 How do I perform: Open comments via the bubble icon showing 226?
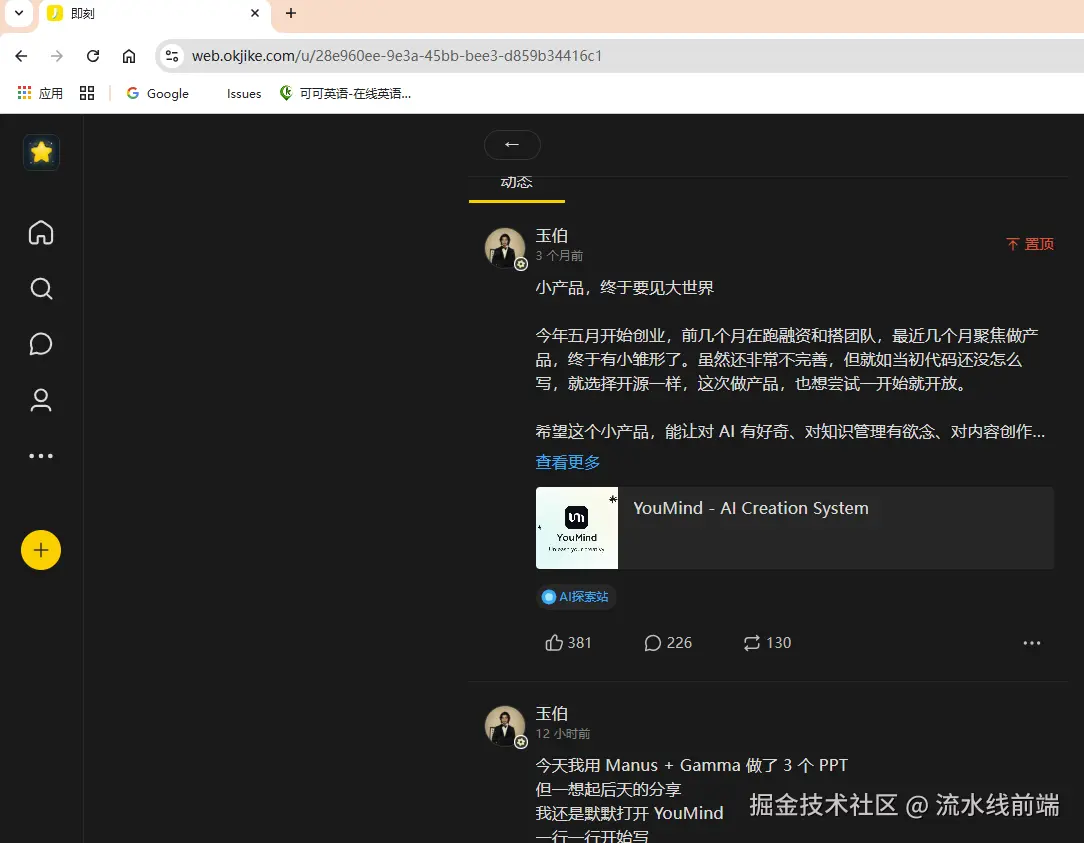point(667,643)
